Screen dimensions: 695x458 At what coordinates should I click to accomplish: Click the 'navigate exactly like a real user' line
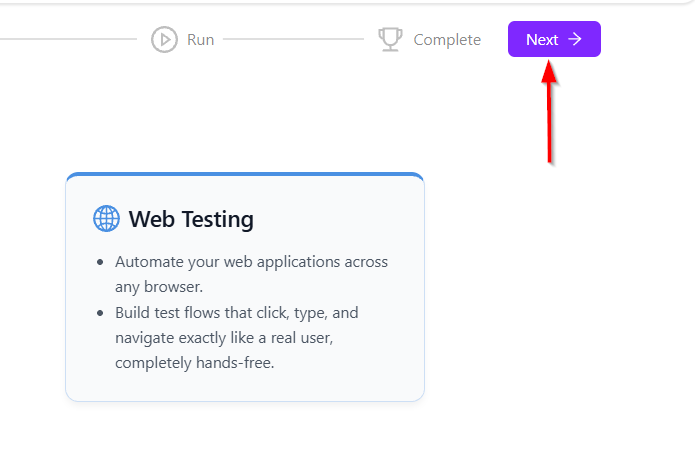[223, 338]
